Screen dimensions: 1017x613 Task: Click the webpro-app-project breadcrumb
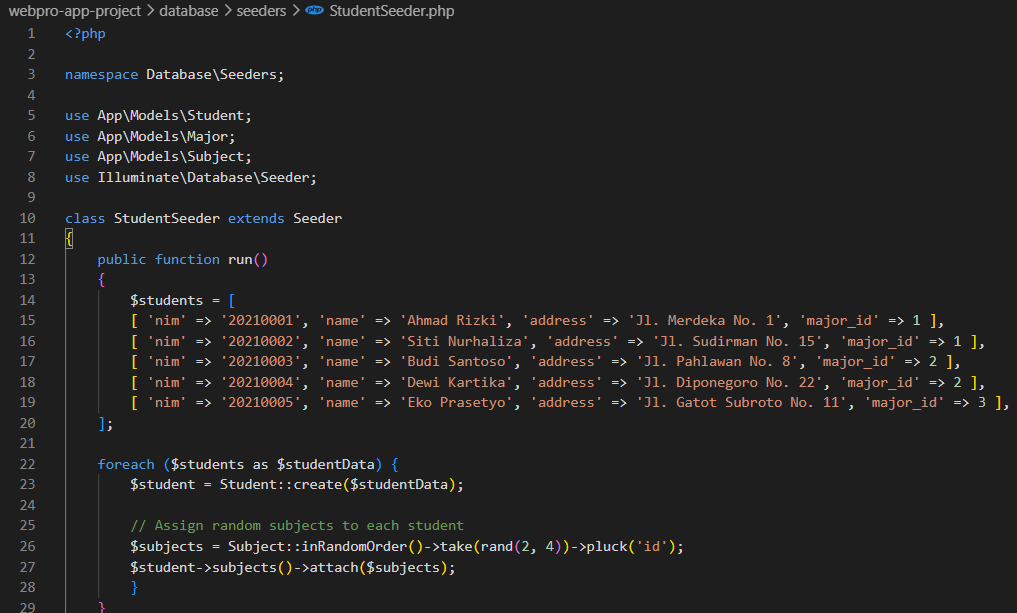(x=75, y=11)
